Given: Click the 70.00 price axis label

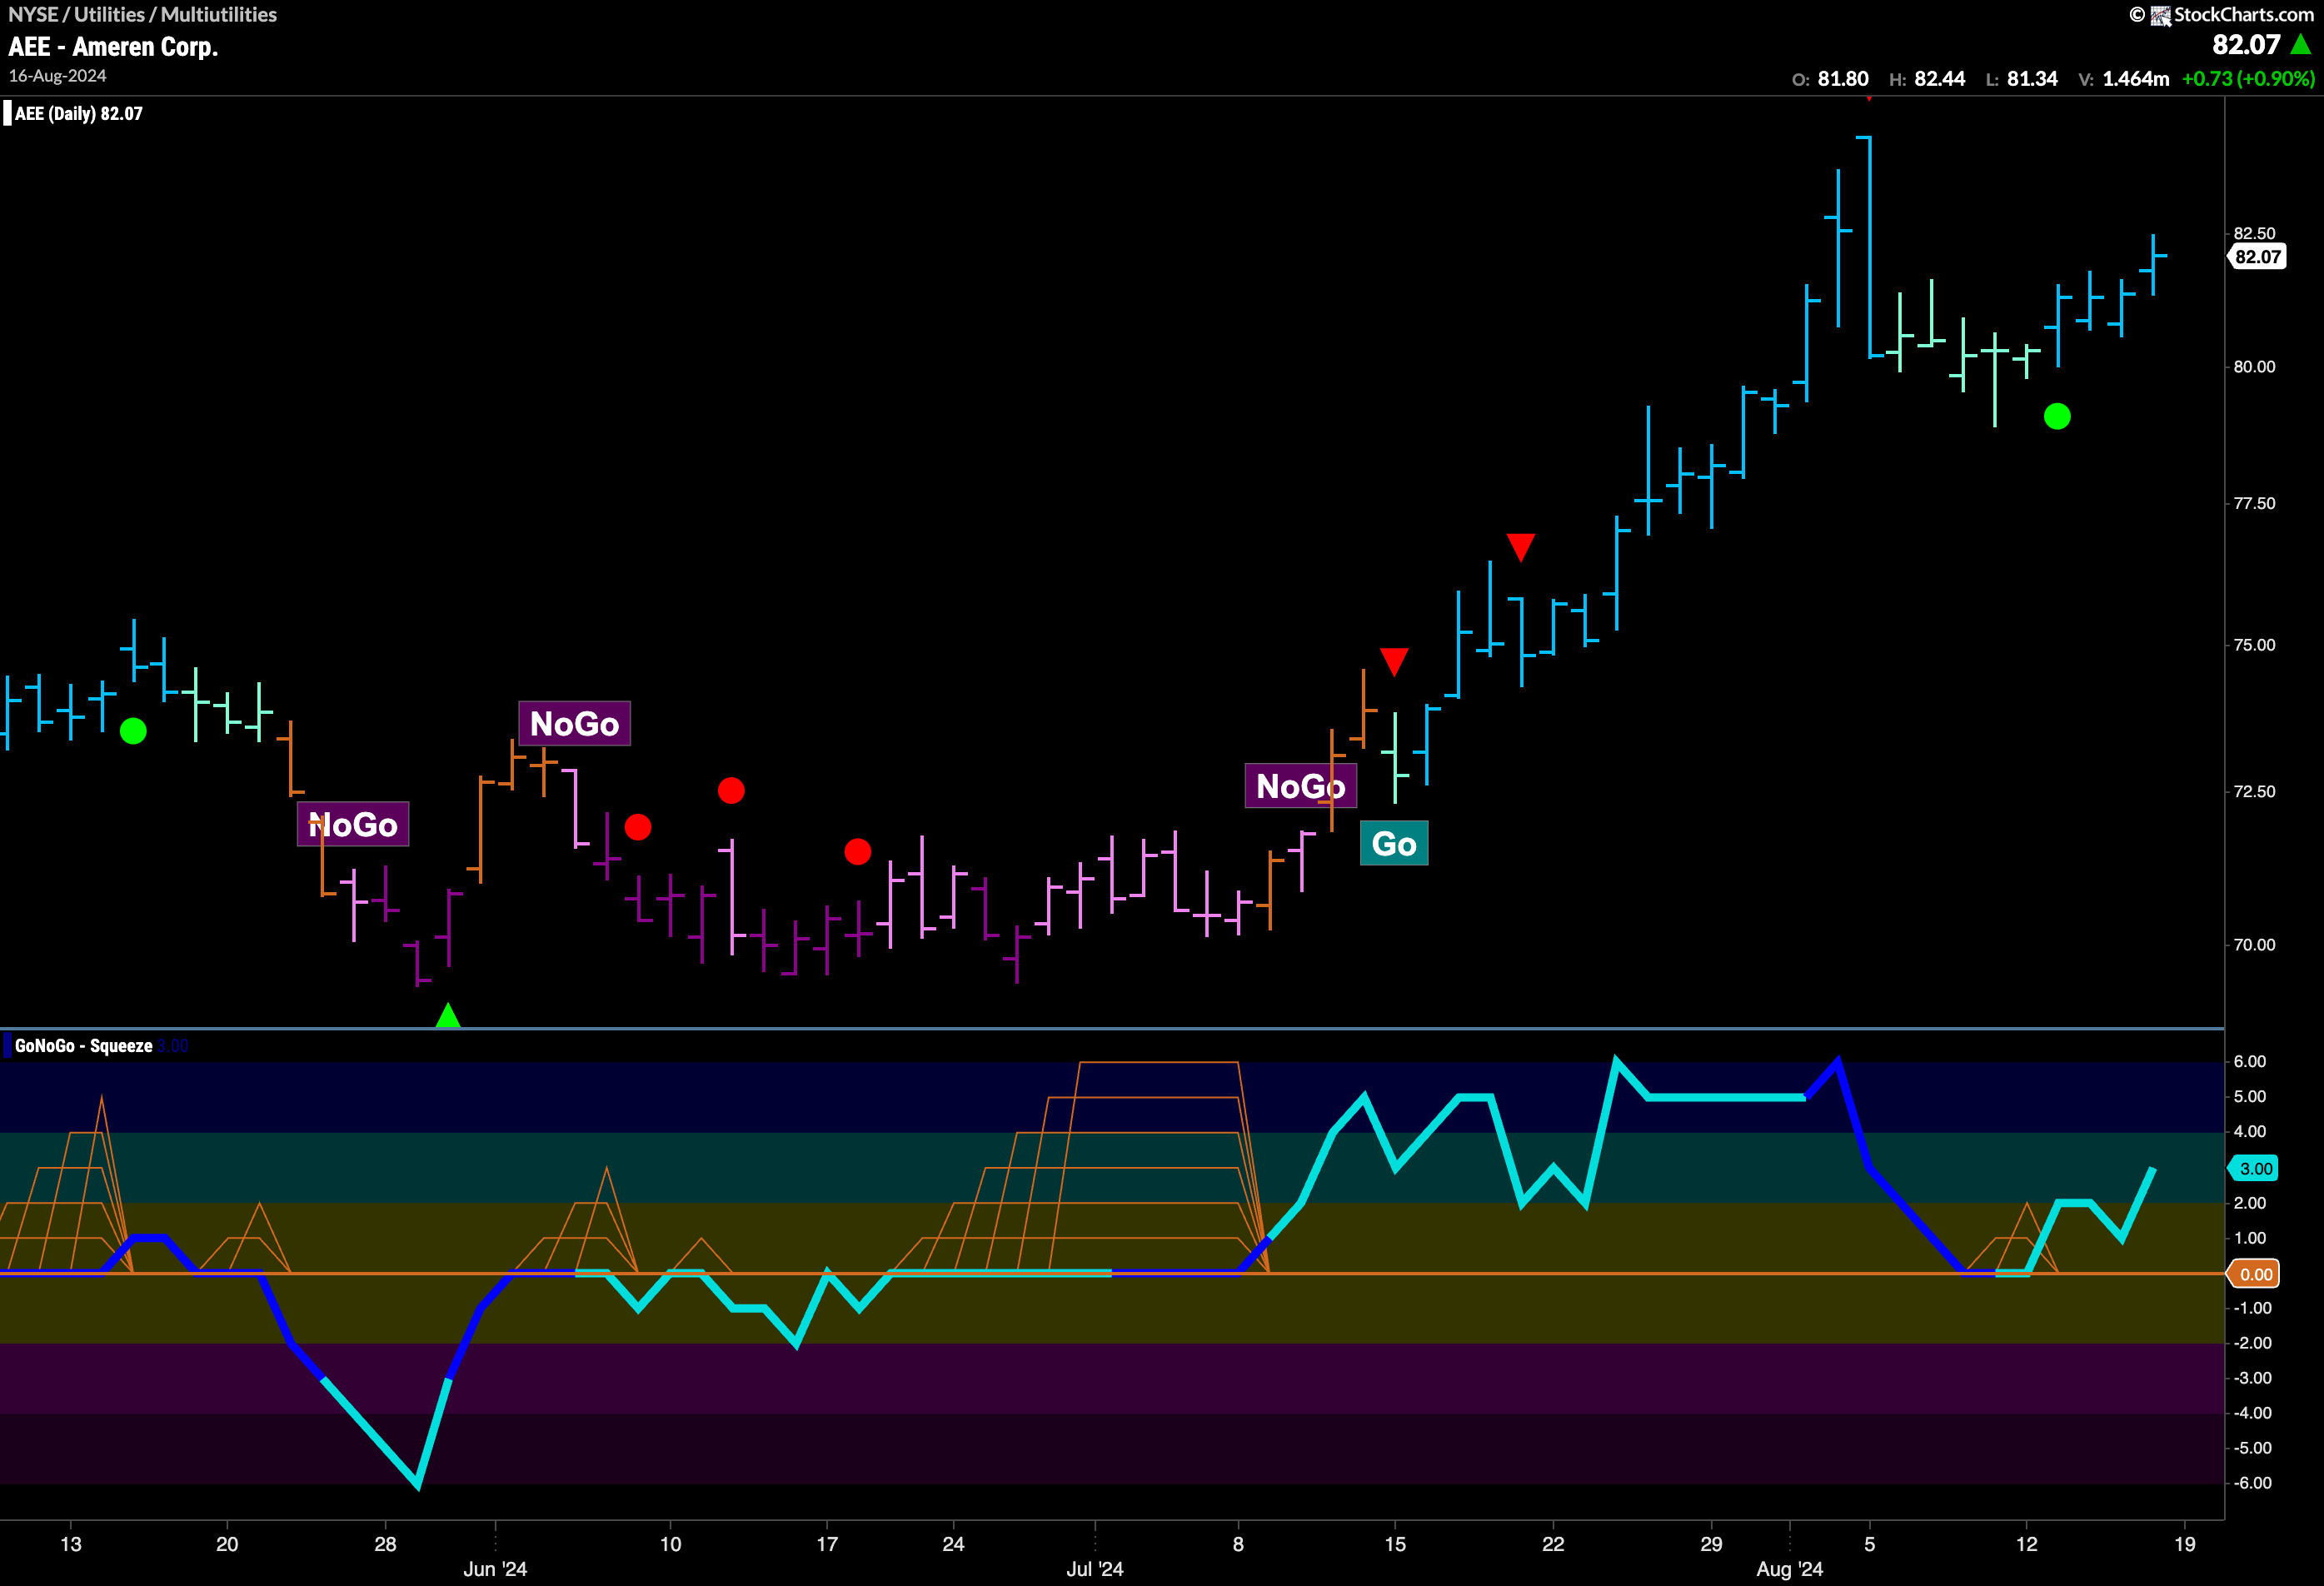Looking at the screenshot, I should click(2254, 945).
